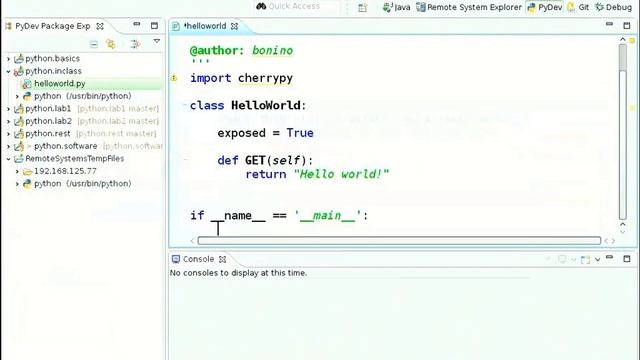Click the Open Console icon
Screen dimensions: 640x360
(586, 260)
